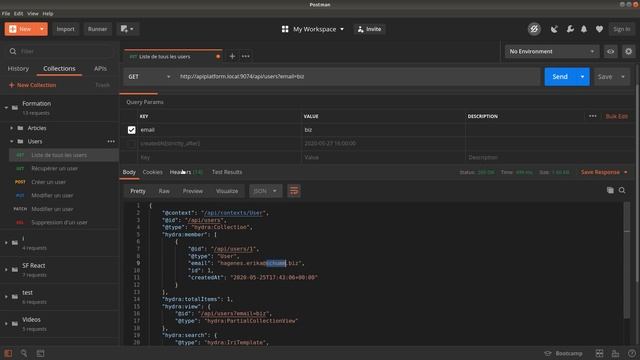Uncheck the email query param checkbox
Viewport: 640px width, 360px height.
coord(131,130)
